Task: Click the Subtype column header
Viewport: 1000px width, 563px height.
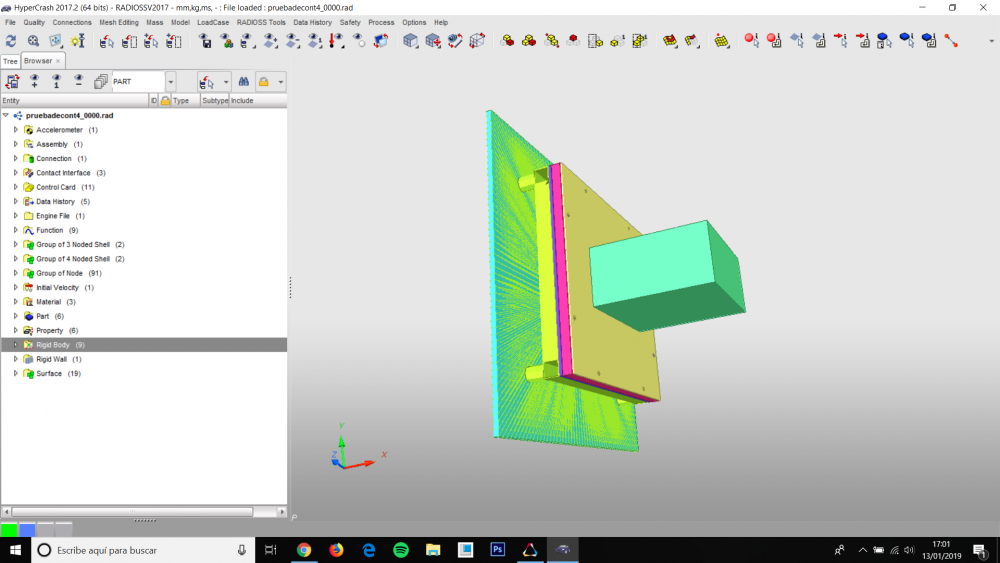Action: click(x=215, y=101)
